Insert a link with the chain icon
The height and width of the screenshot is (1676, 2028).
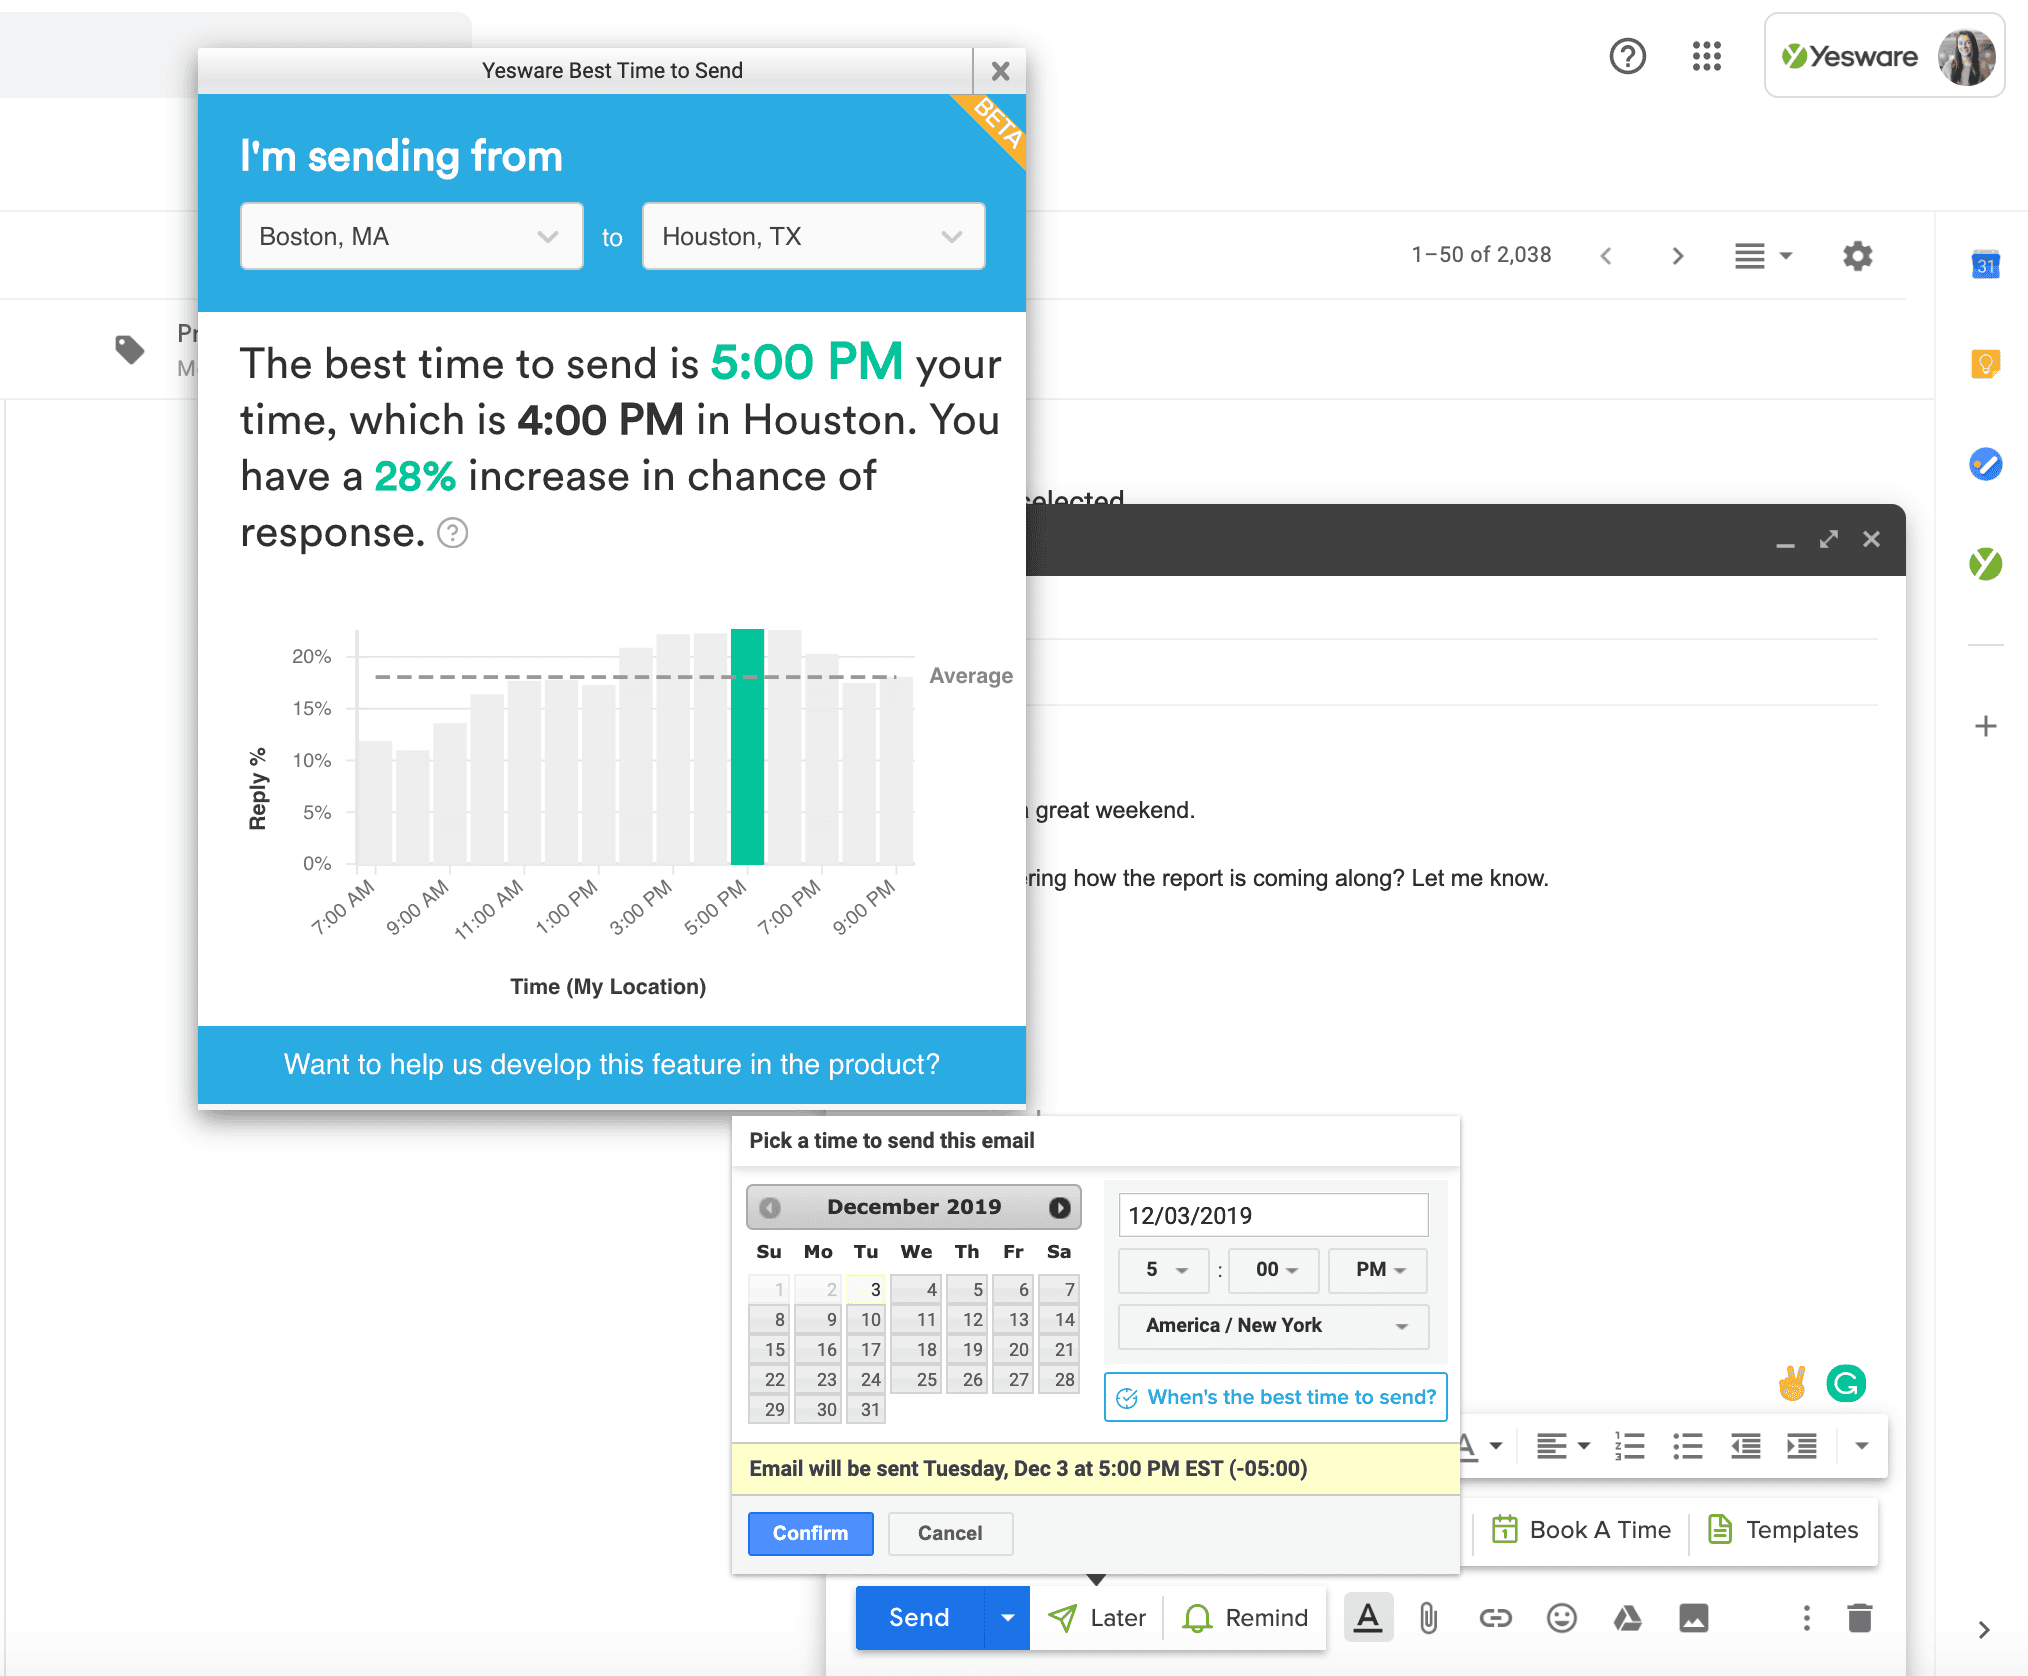[1495, 1618]
